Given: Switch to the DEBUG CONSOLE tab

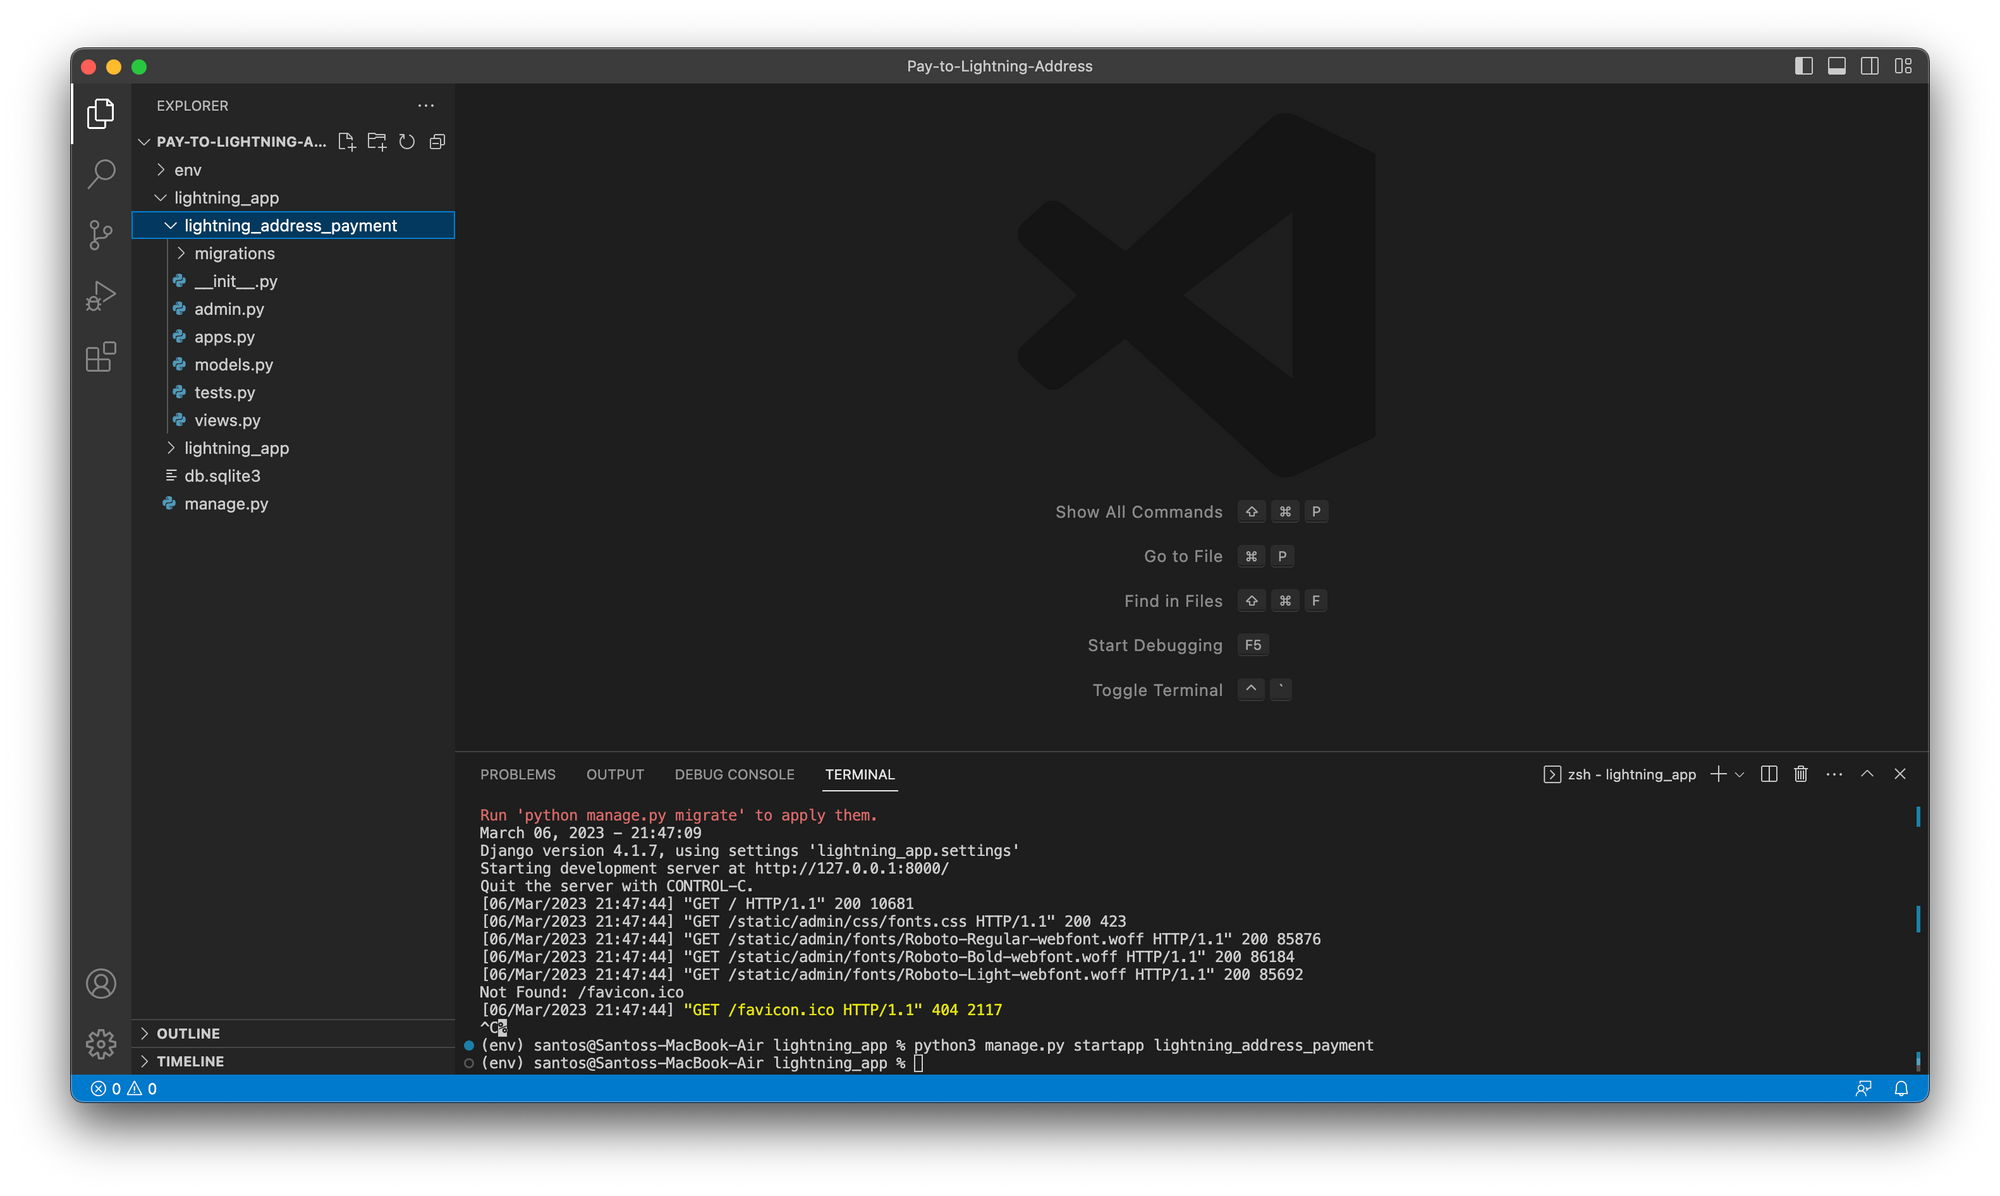Looking at the screenshot, I should pyautogui.click(x=734, y=775).
